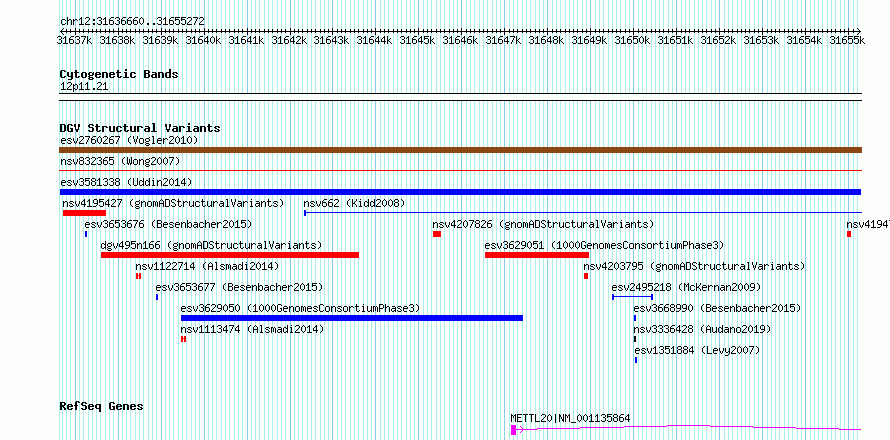Click the red nsv4207826 gnomAD marker
The image size is (890, 440).
pyautogui.click(x=436, y=234)
